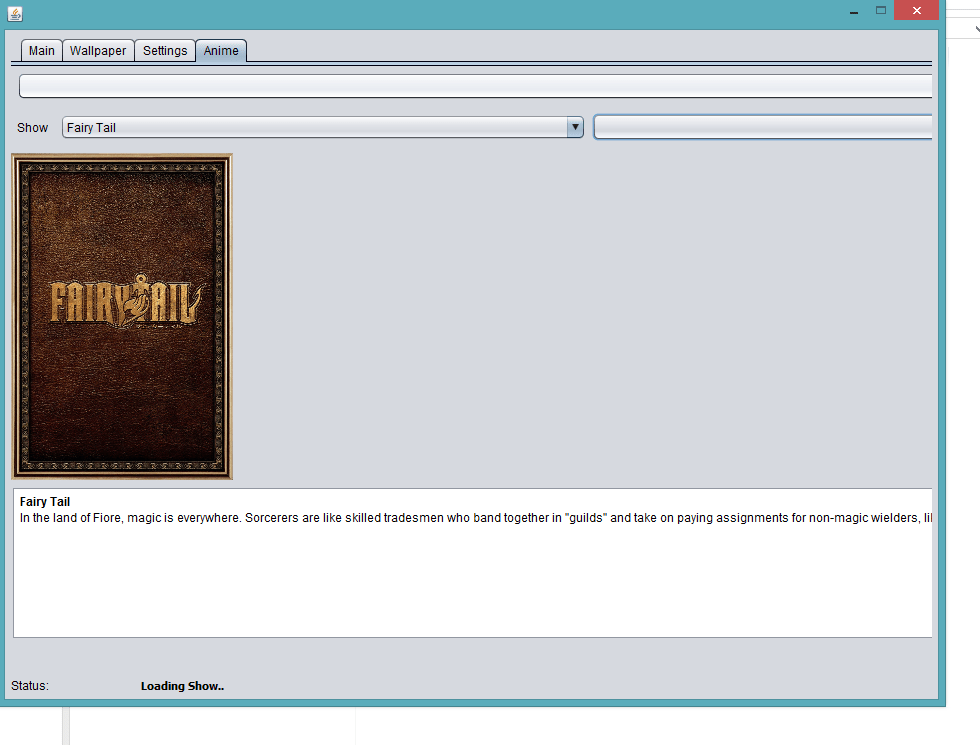
Task: Select the Anime tab
Action: coord(221,51)
